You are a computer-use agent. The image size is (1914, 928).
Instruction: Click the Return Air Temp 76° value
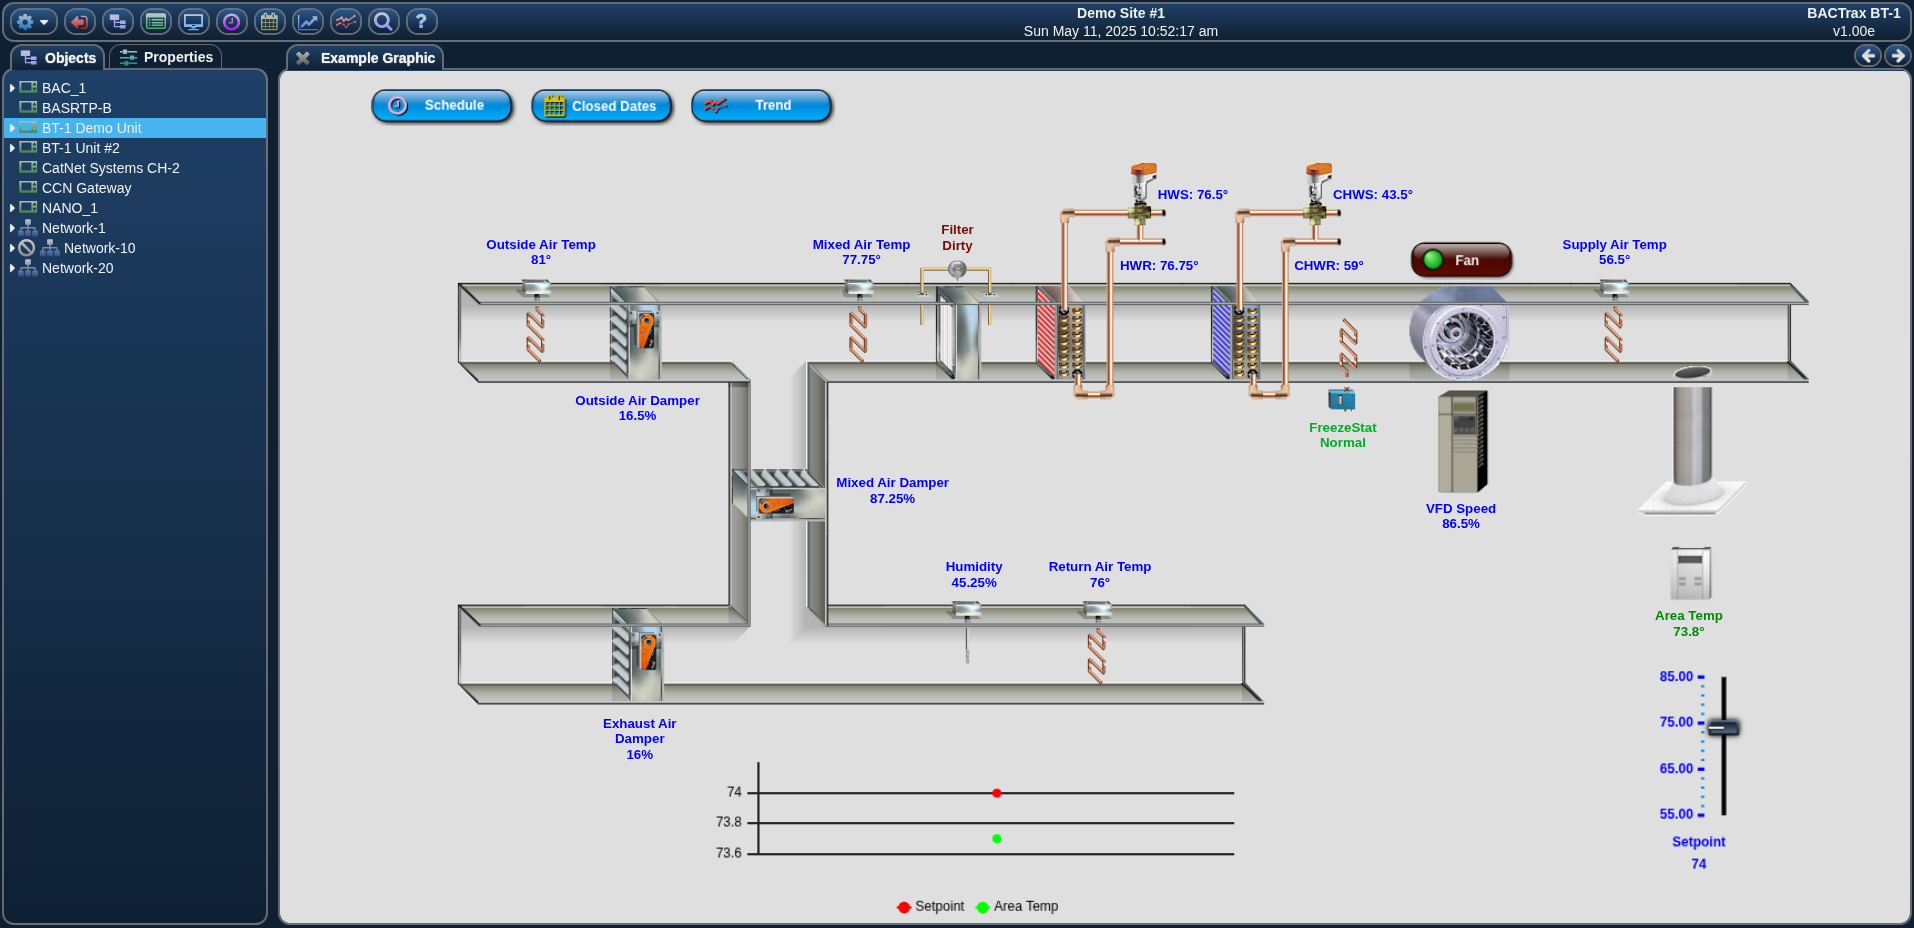click(1100, 583)
